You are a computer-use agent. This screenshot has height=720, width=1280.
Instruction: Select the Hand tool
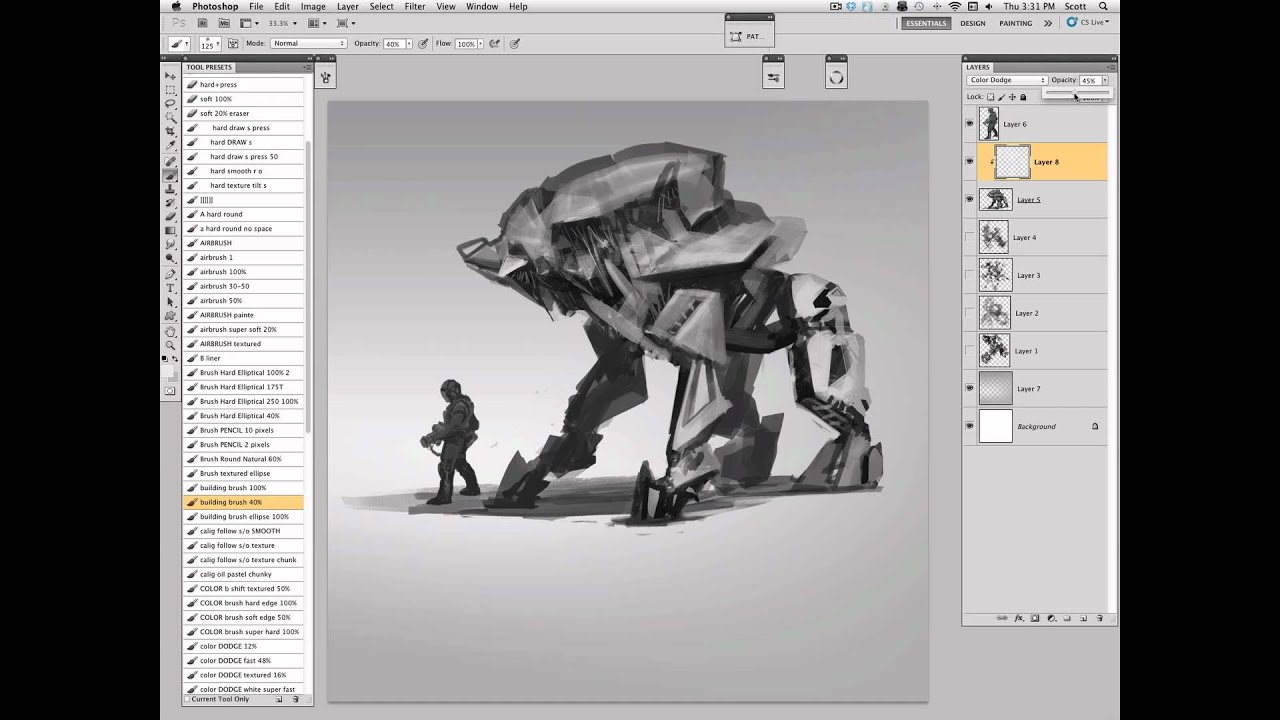pyautogui.click(x=170, y=331)
